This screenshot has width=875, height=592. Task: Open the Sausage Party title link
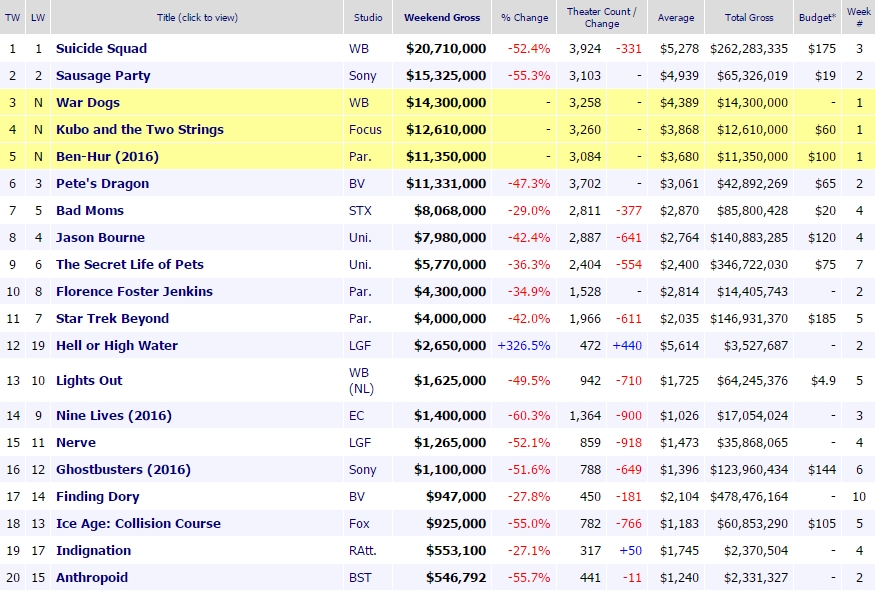pos(103,76)
